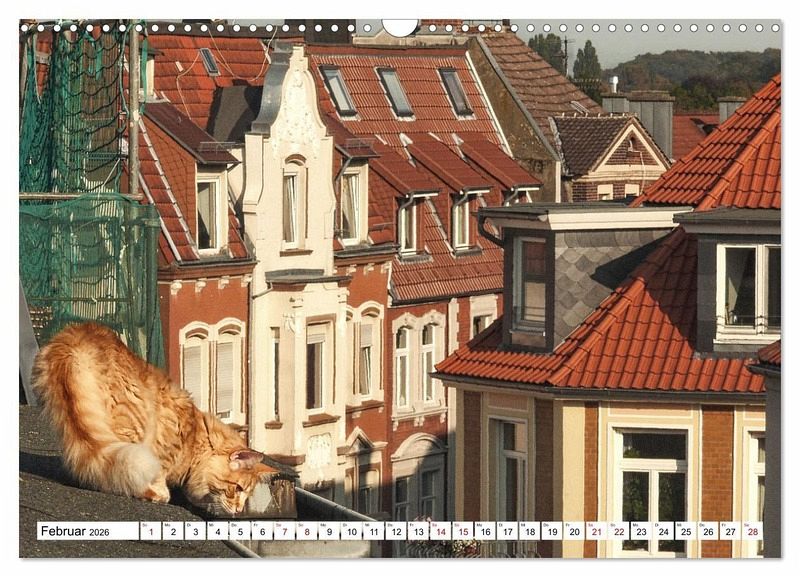Select Saturday 28 in the calendar strip
800x577 pixels.
click(753, 531)
